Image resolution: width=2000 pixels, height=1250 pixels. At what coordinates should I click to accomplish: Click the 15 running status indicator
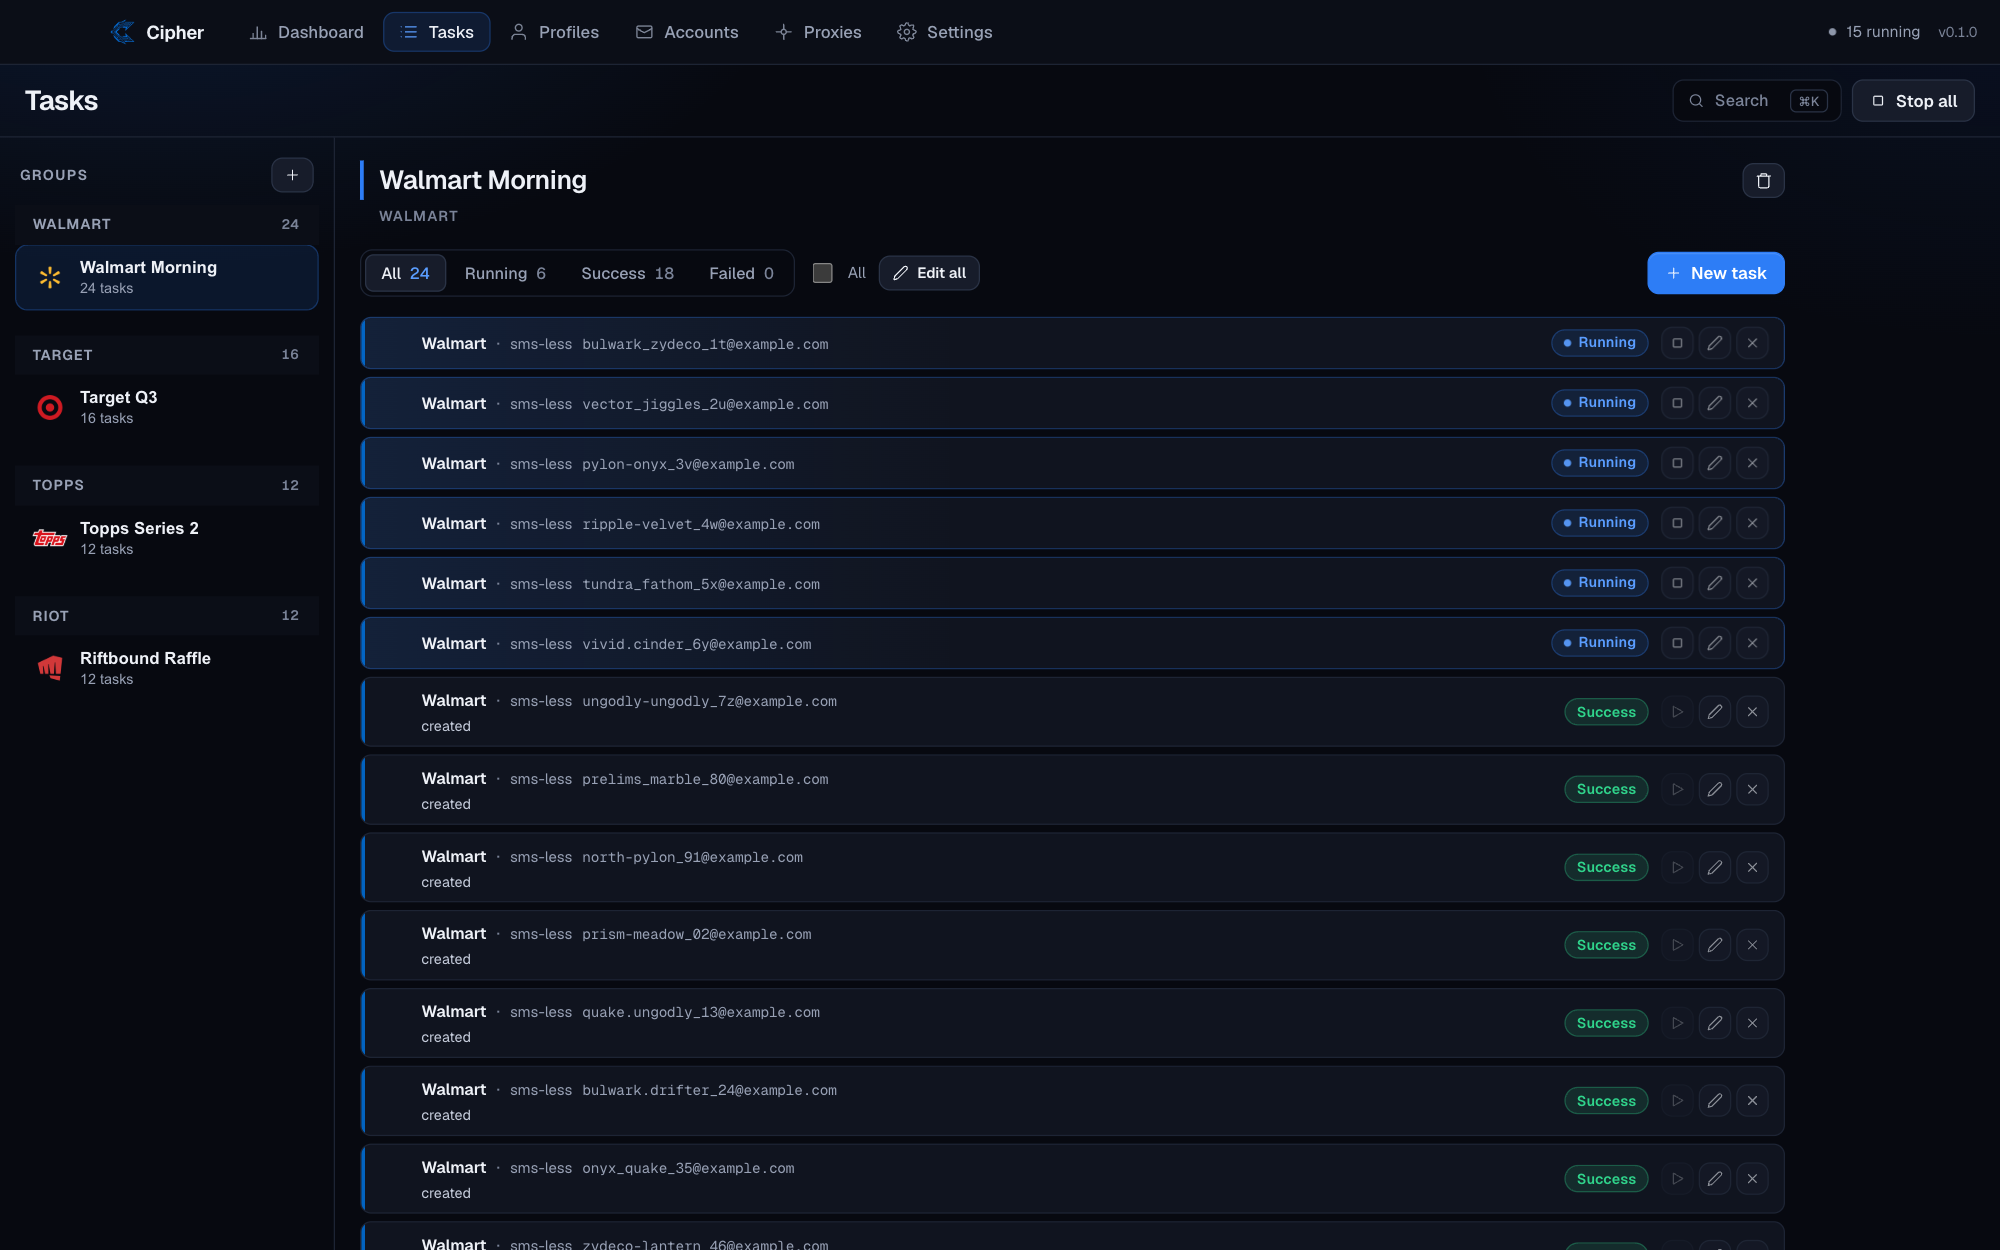click(1874, 32)
